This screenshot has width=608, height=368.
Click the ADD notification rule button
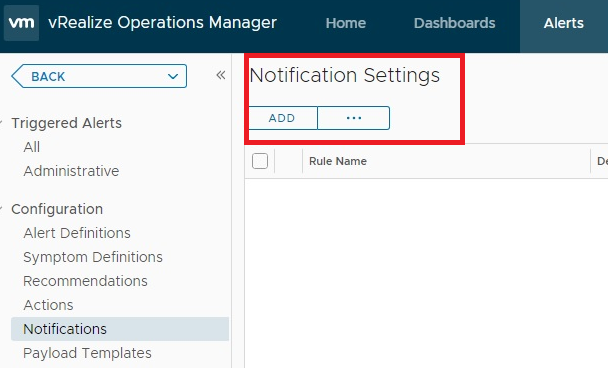point(282,118)
